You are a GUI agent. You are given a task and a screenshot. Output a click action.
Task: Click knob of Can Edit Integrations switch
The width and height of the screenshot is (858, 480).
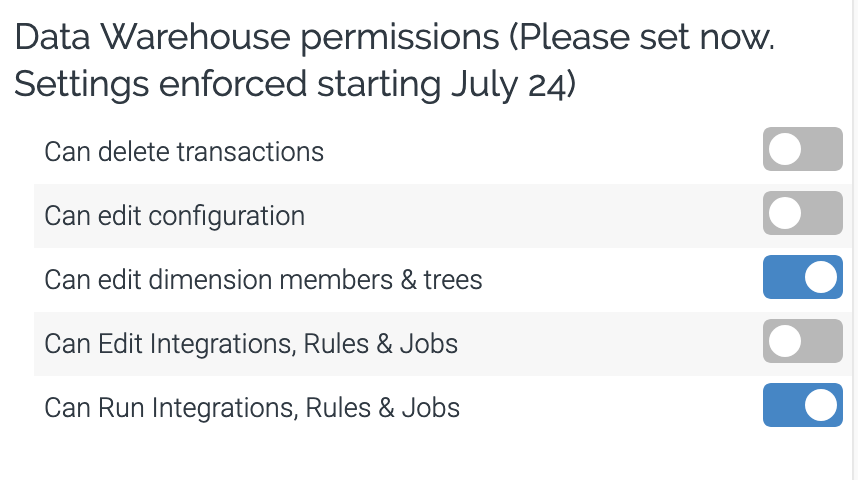(786, 343)
